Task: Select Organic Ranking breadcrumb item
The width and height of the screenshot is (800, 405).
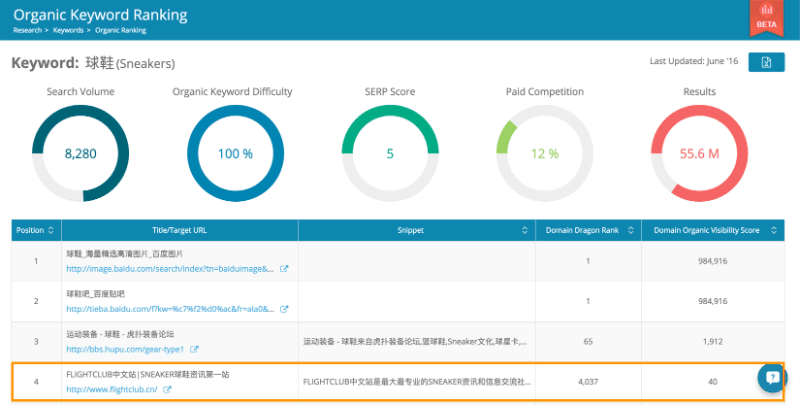Action: 119,30
